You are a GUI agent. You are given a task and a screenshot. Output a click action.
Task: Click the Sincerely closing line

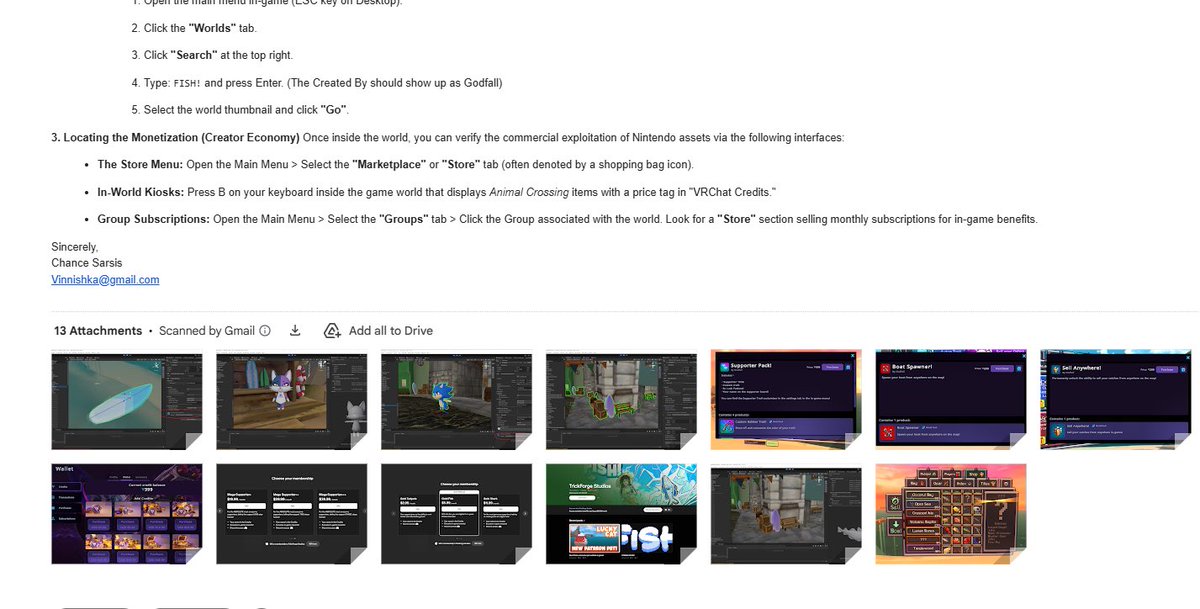[75, 246]
